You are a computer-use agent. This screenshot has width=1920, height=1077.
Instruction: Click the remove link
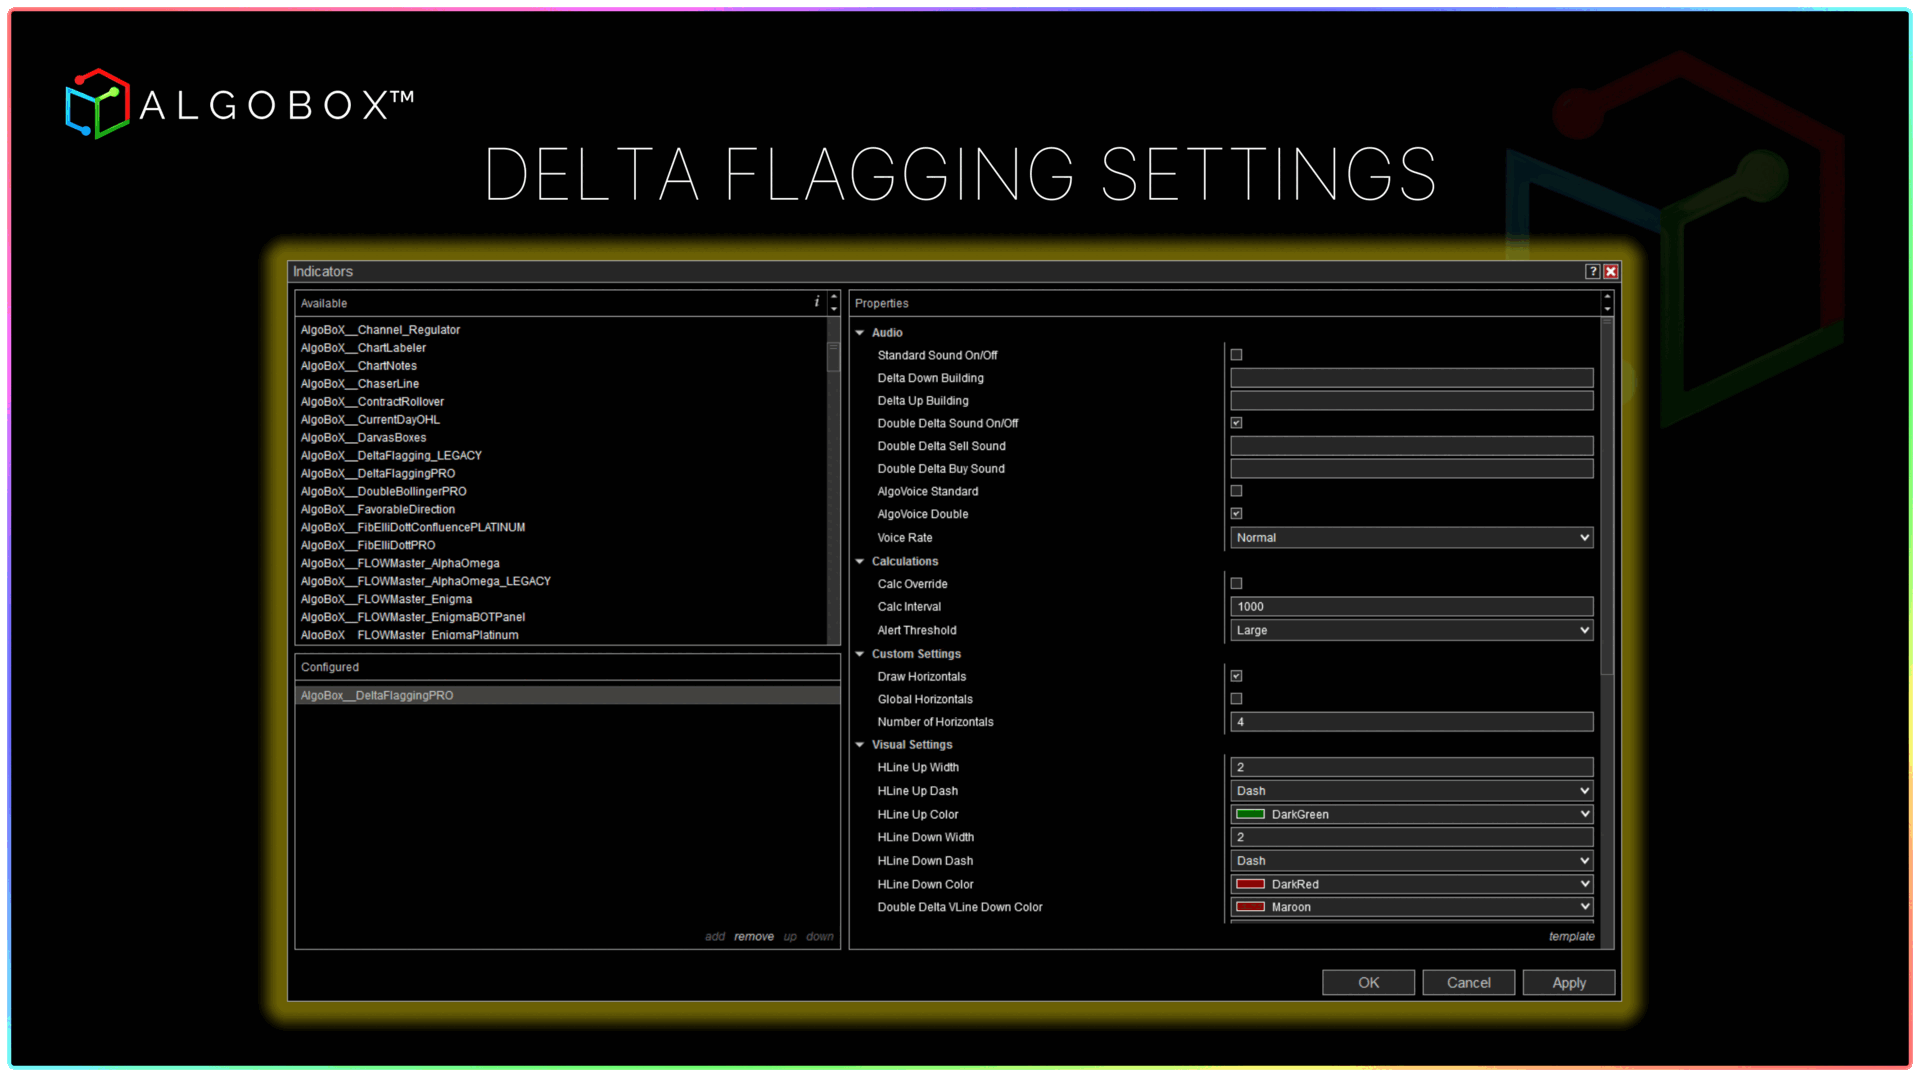click(753, 937)
